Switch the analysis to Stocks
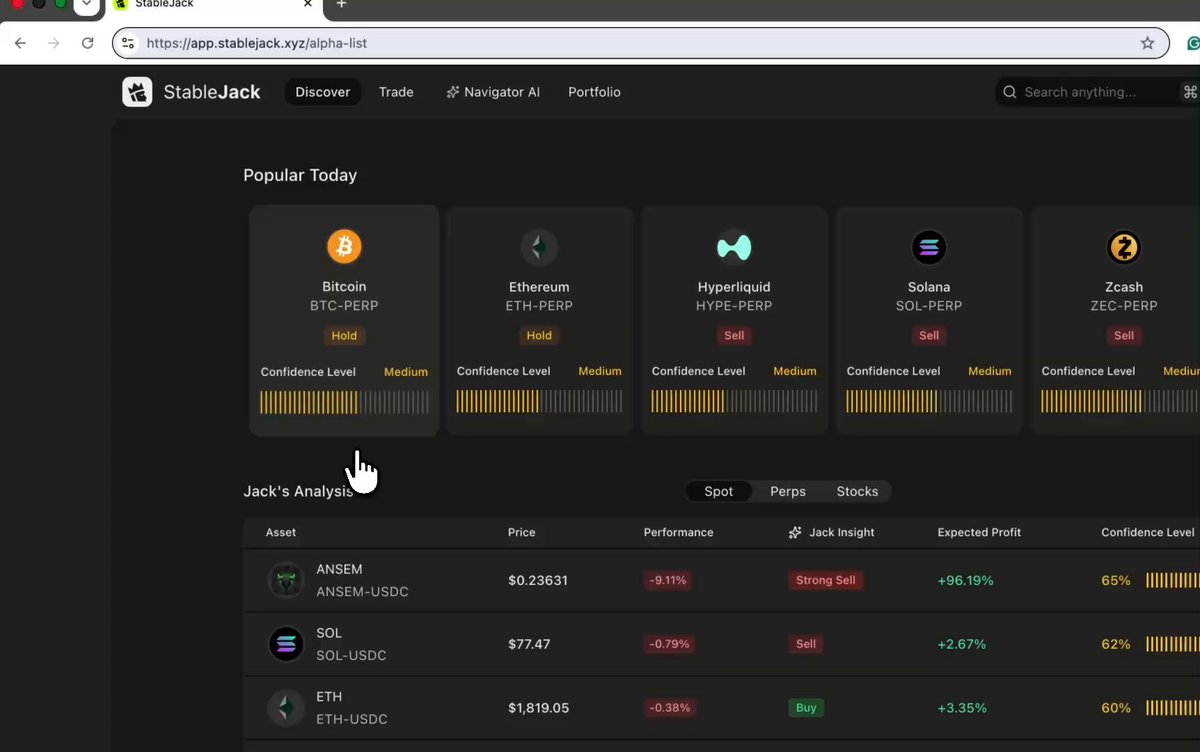Image resolution: width=1200 pixels, height=752 pixels. click(857, 491)
